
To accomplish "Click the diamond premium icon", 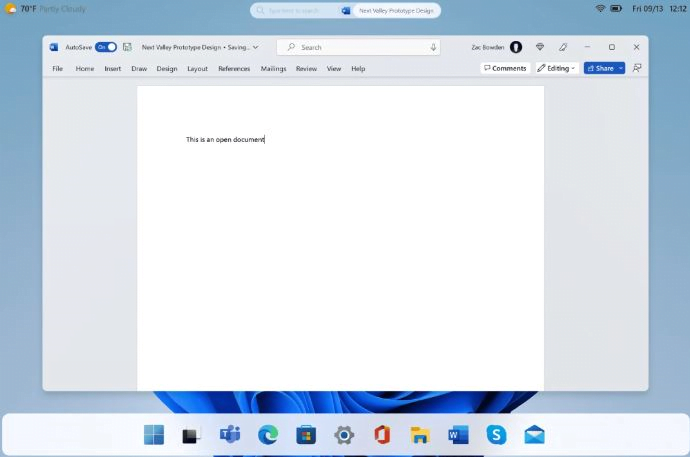I will [x=540, y=47].
